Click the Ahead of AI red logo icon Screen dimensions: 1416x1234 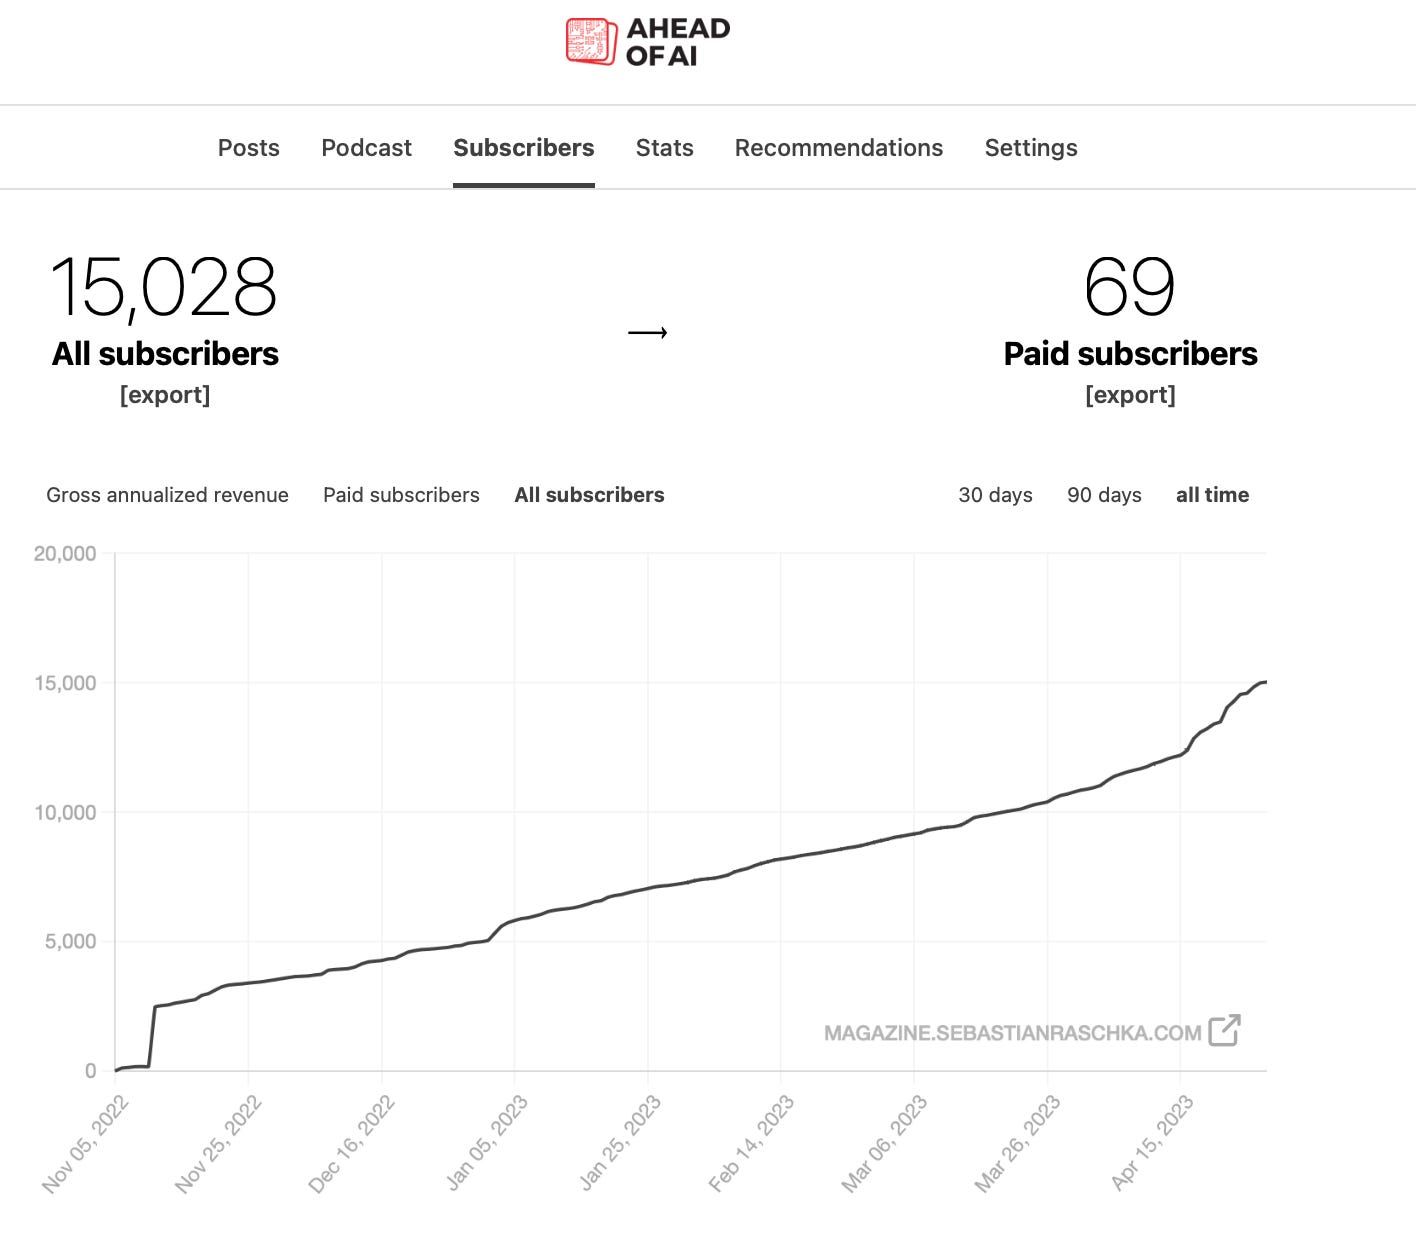point(591,42)
